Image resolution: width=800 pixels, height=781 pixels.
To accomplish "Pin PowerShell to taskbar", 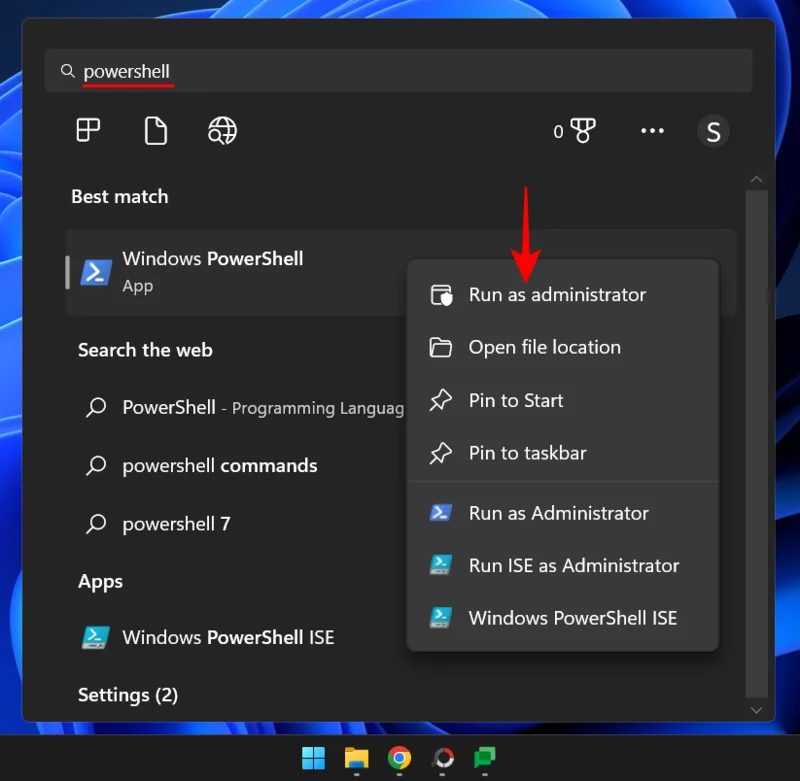I will click(x=527, y=453).
